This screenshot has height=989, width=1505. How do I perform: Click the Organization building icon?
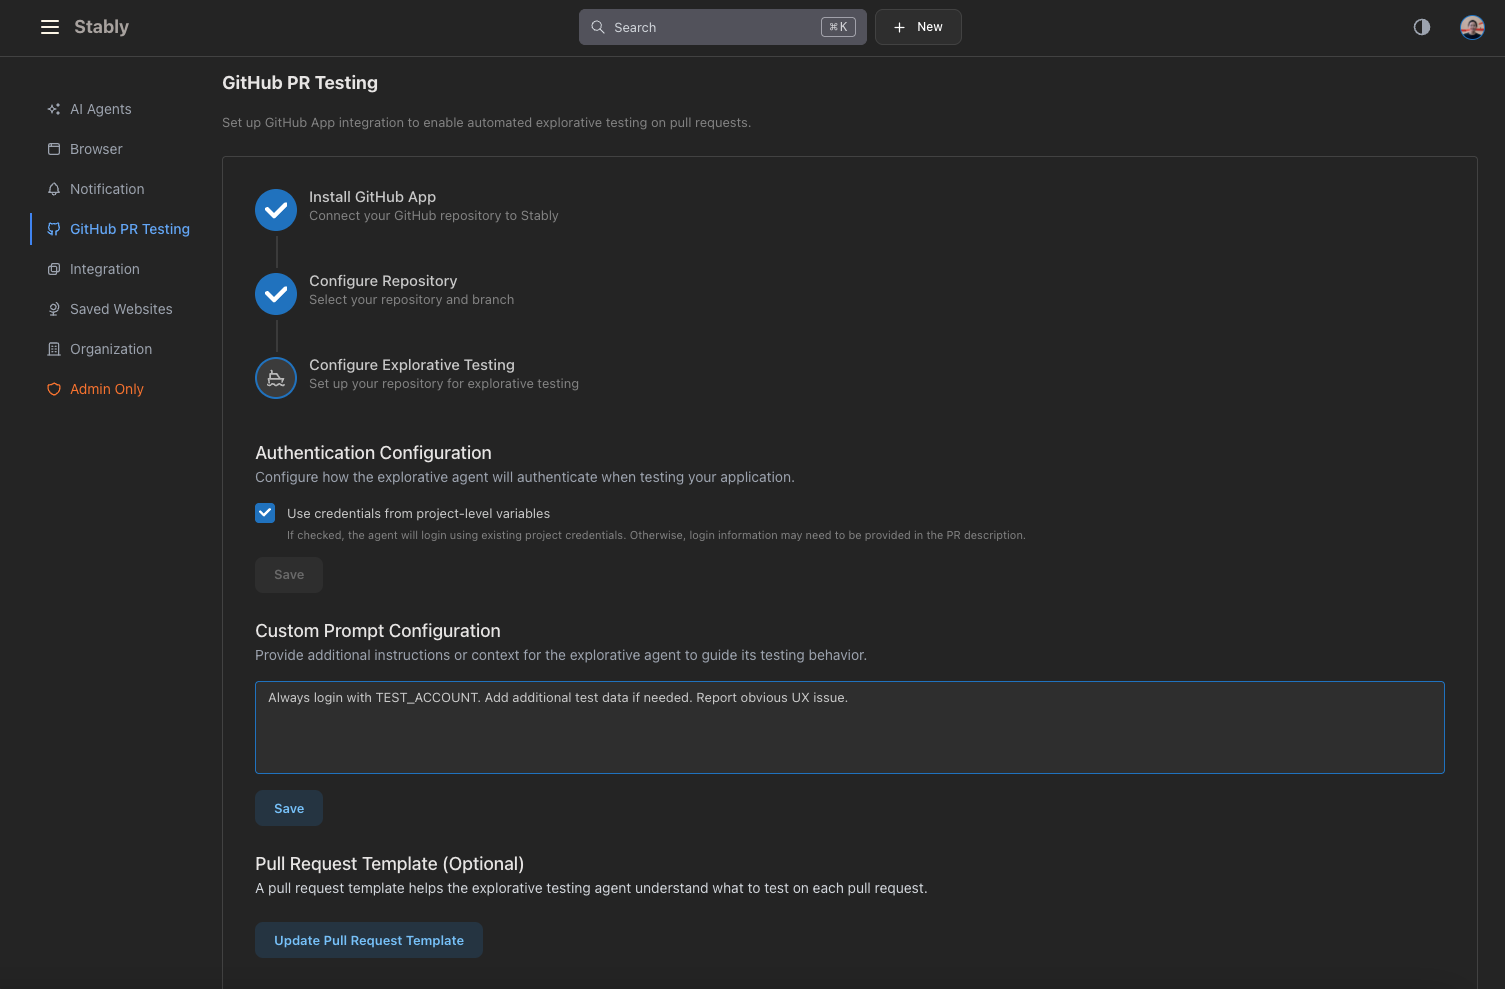pyautogui.click(x=54, y=349)
